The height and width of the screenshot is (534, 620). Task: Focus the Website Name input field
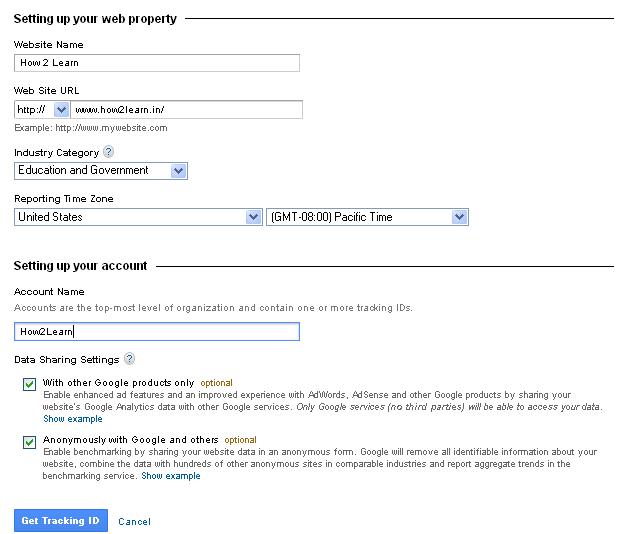click(157, 63)
